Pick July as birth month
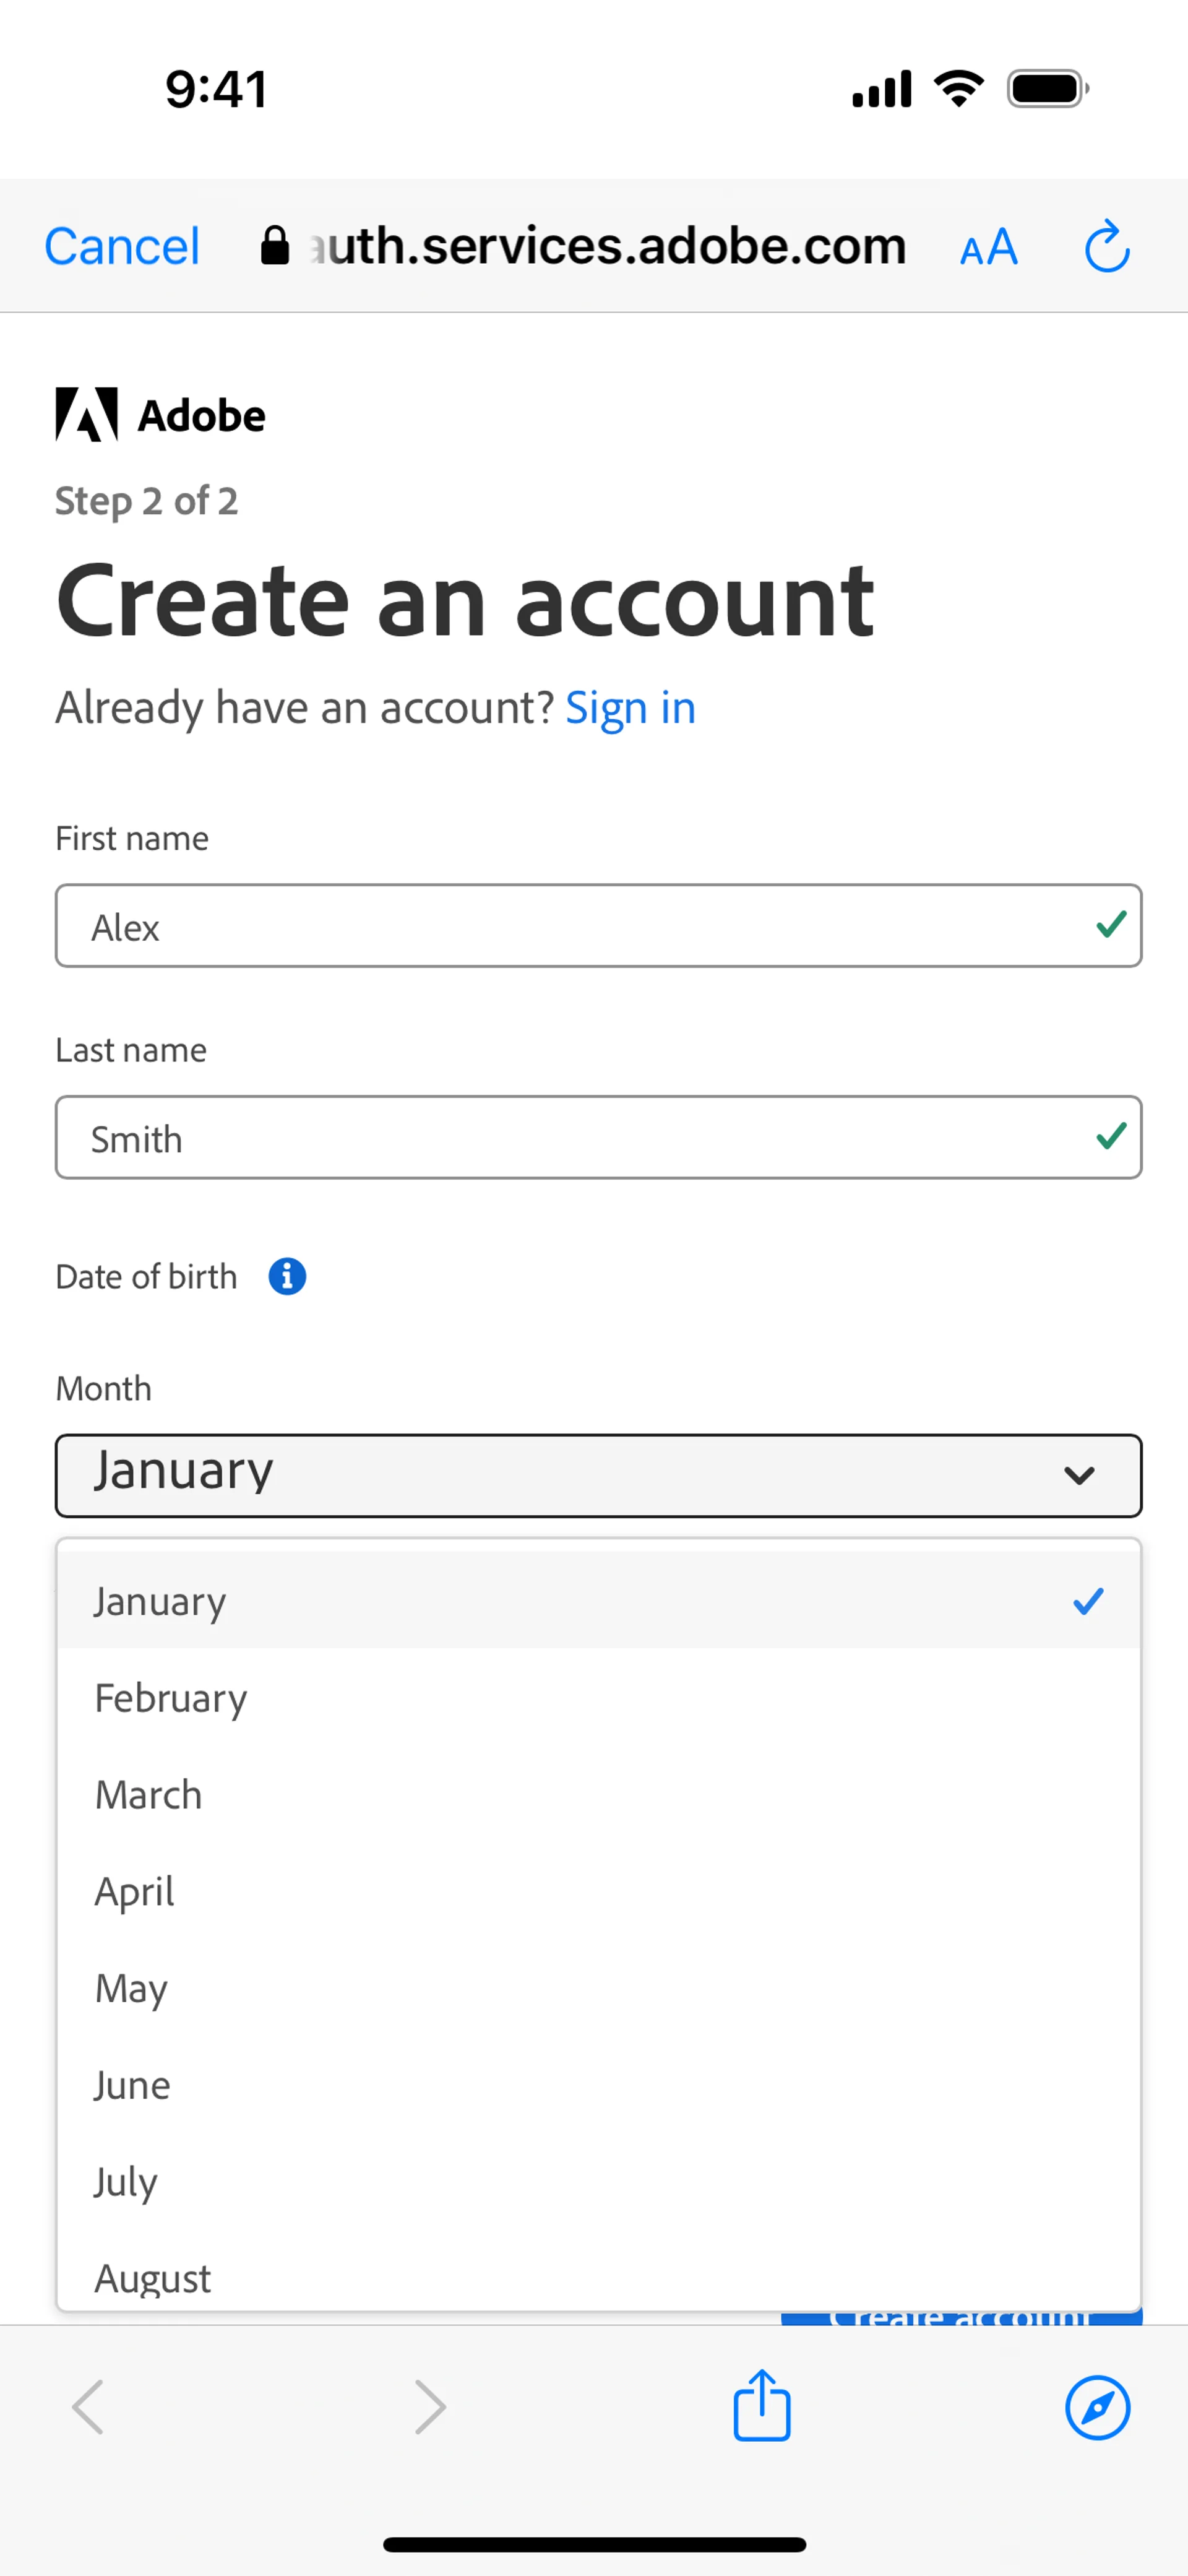Screen dimensions: 1188x2576 pyautogui.click(x=126, y=2181)
